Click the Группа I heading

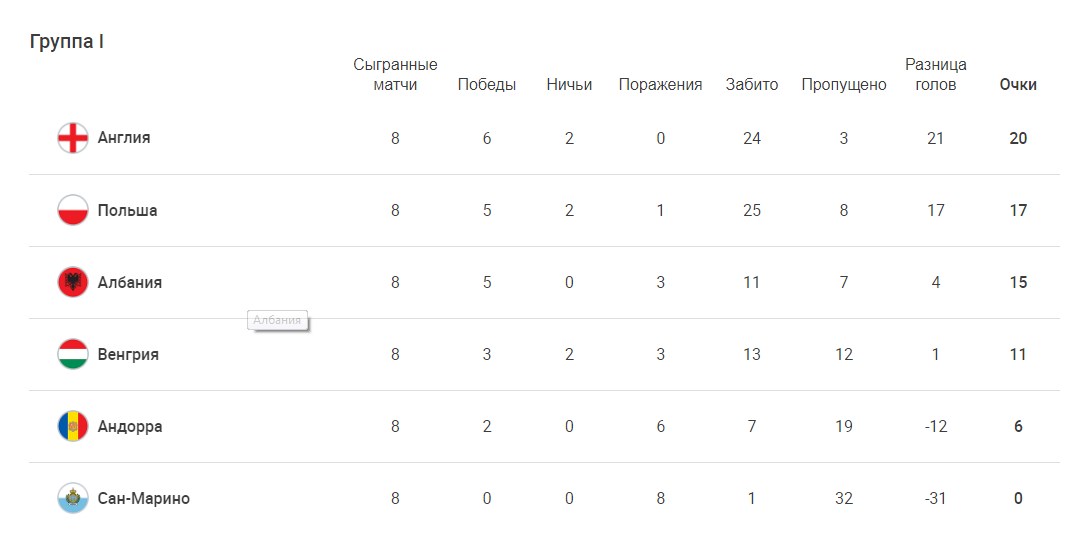pyautogui.click(x=67, y=42)
